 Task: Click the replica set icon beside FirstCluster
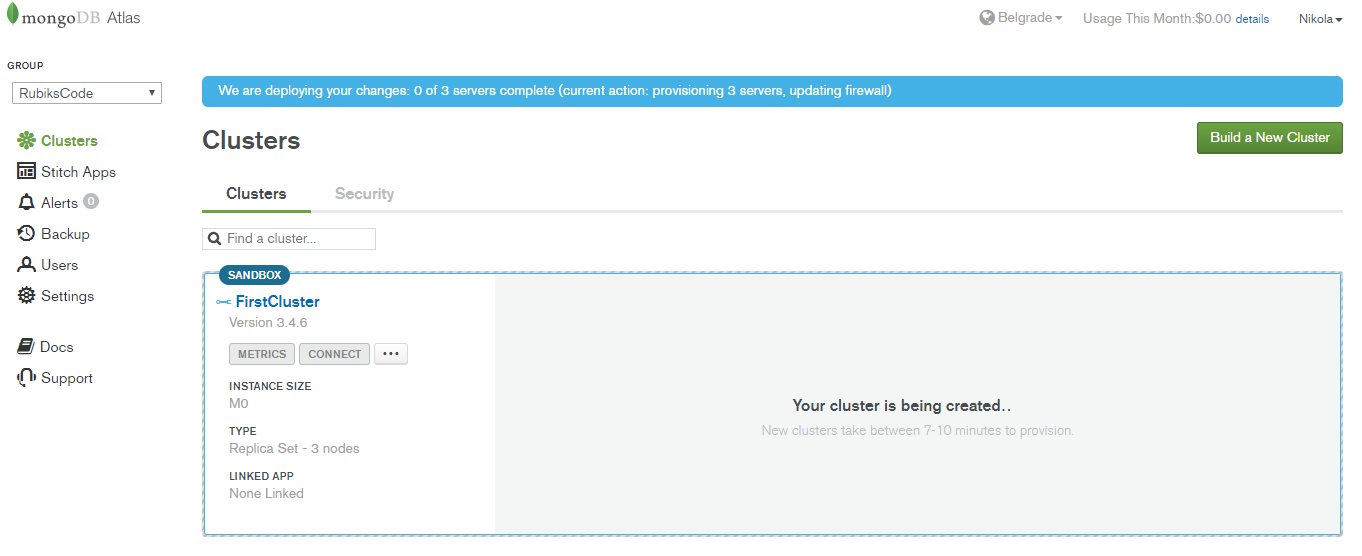(223, 302)
